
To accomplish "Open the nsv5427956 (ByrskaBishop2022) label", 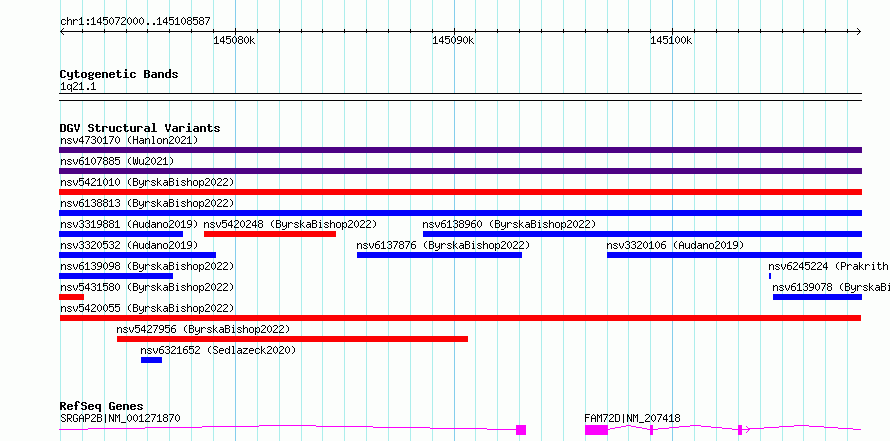I will click(x=203, y=329).
